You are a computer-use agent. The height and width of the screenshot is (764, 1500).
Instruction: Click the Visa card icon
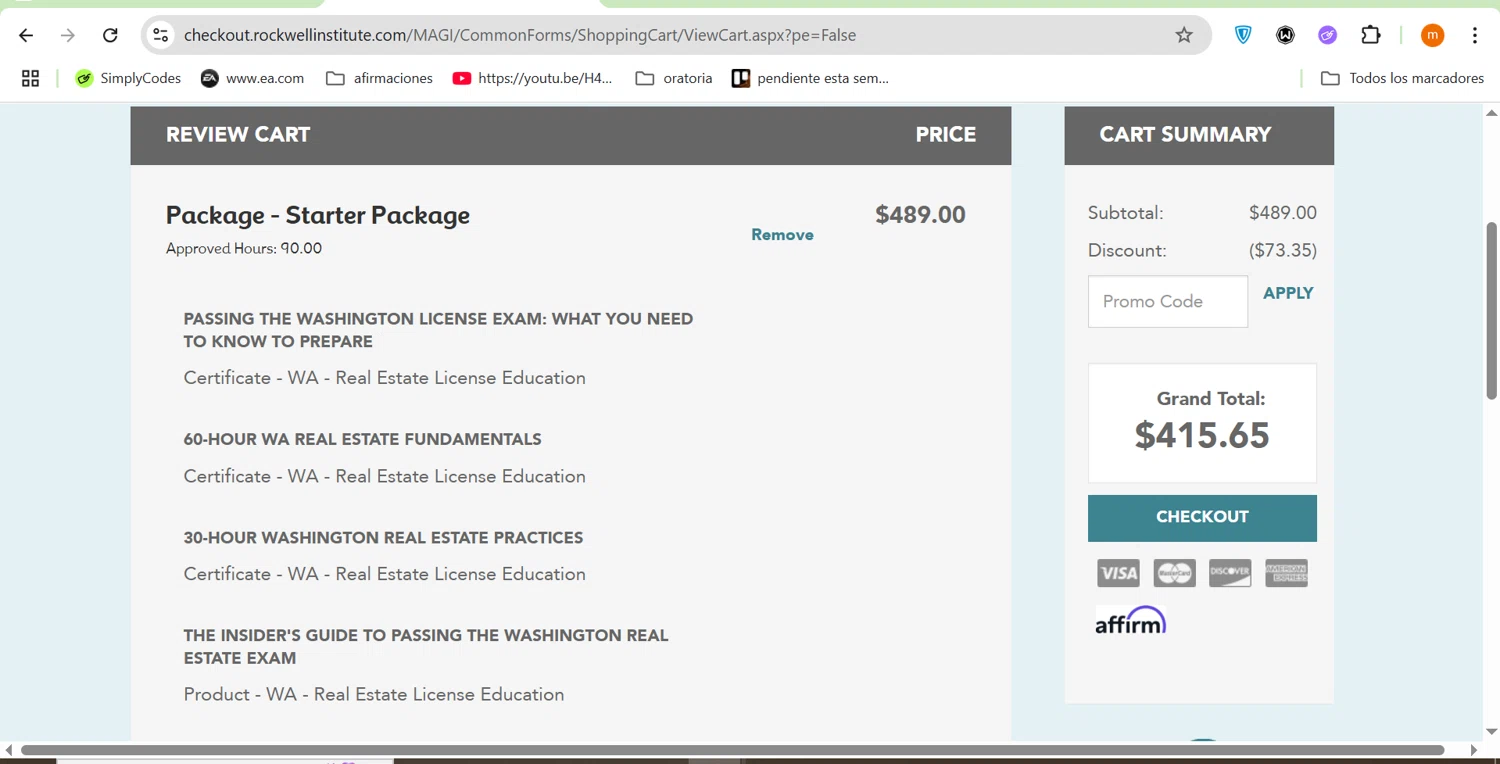tap(1118, 573)
